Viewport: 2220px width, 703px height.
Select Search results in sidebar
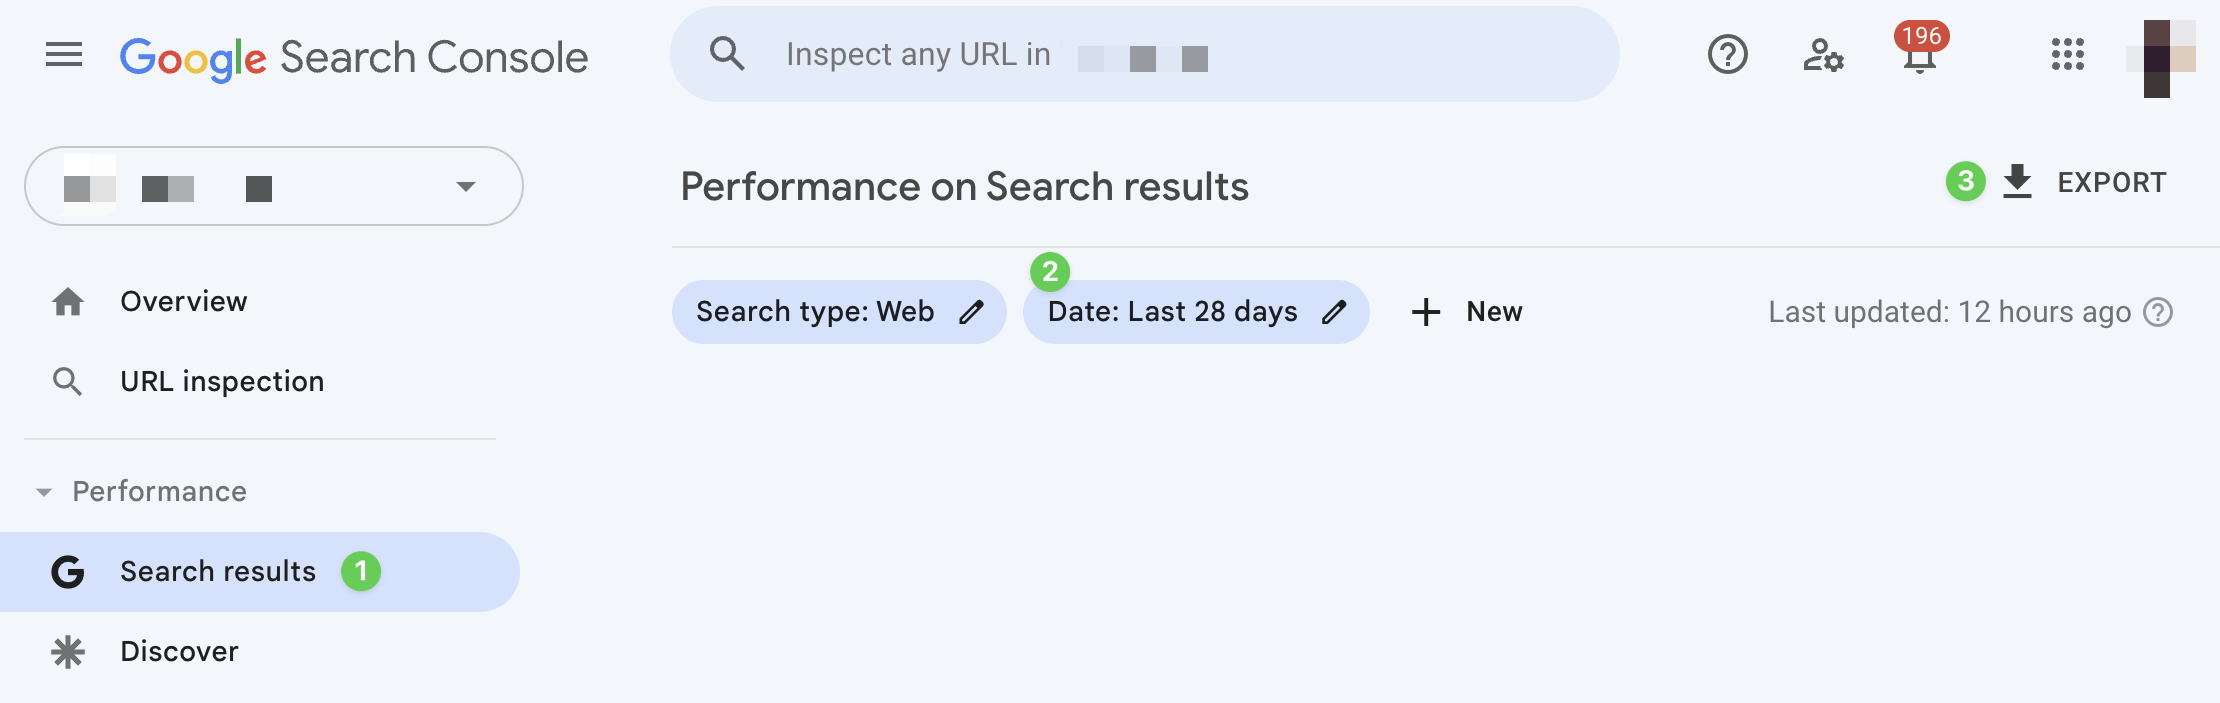pos(217,572)
